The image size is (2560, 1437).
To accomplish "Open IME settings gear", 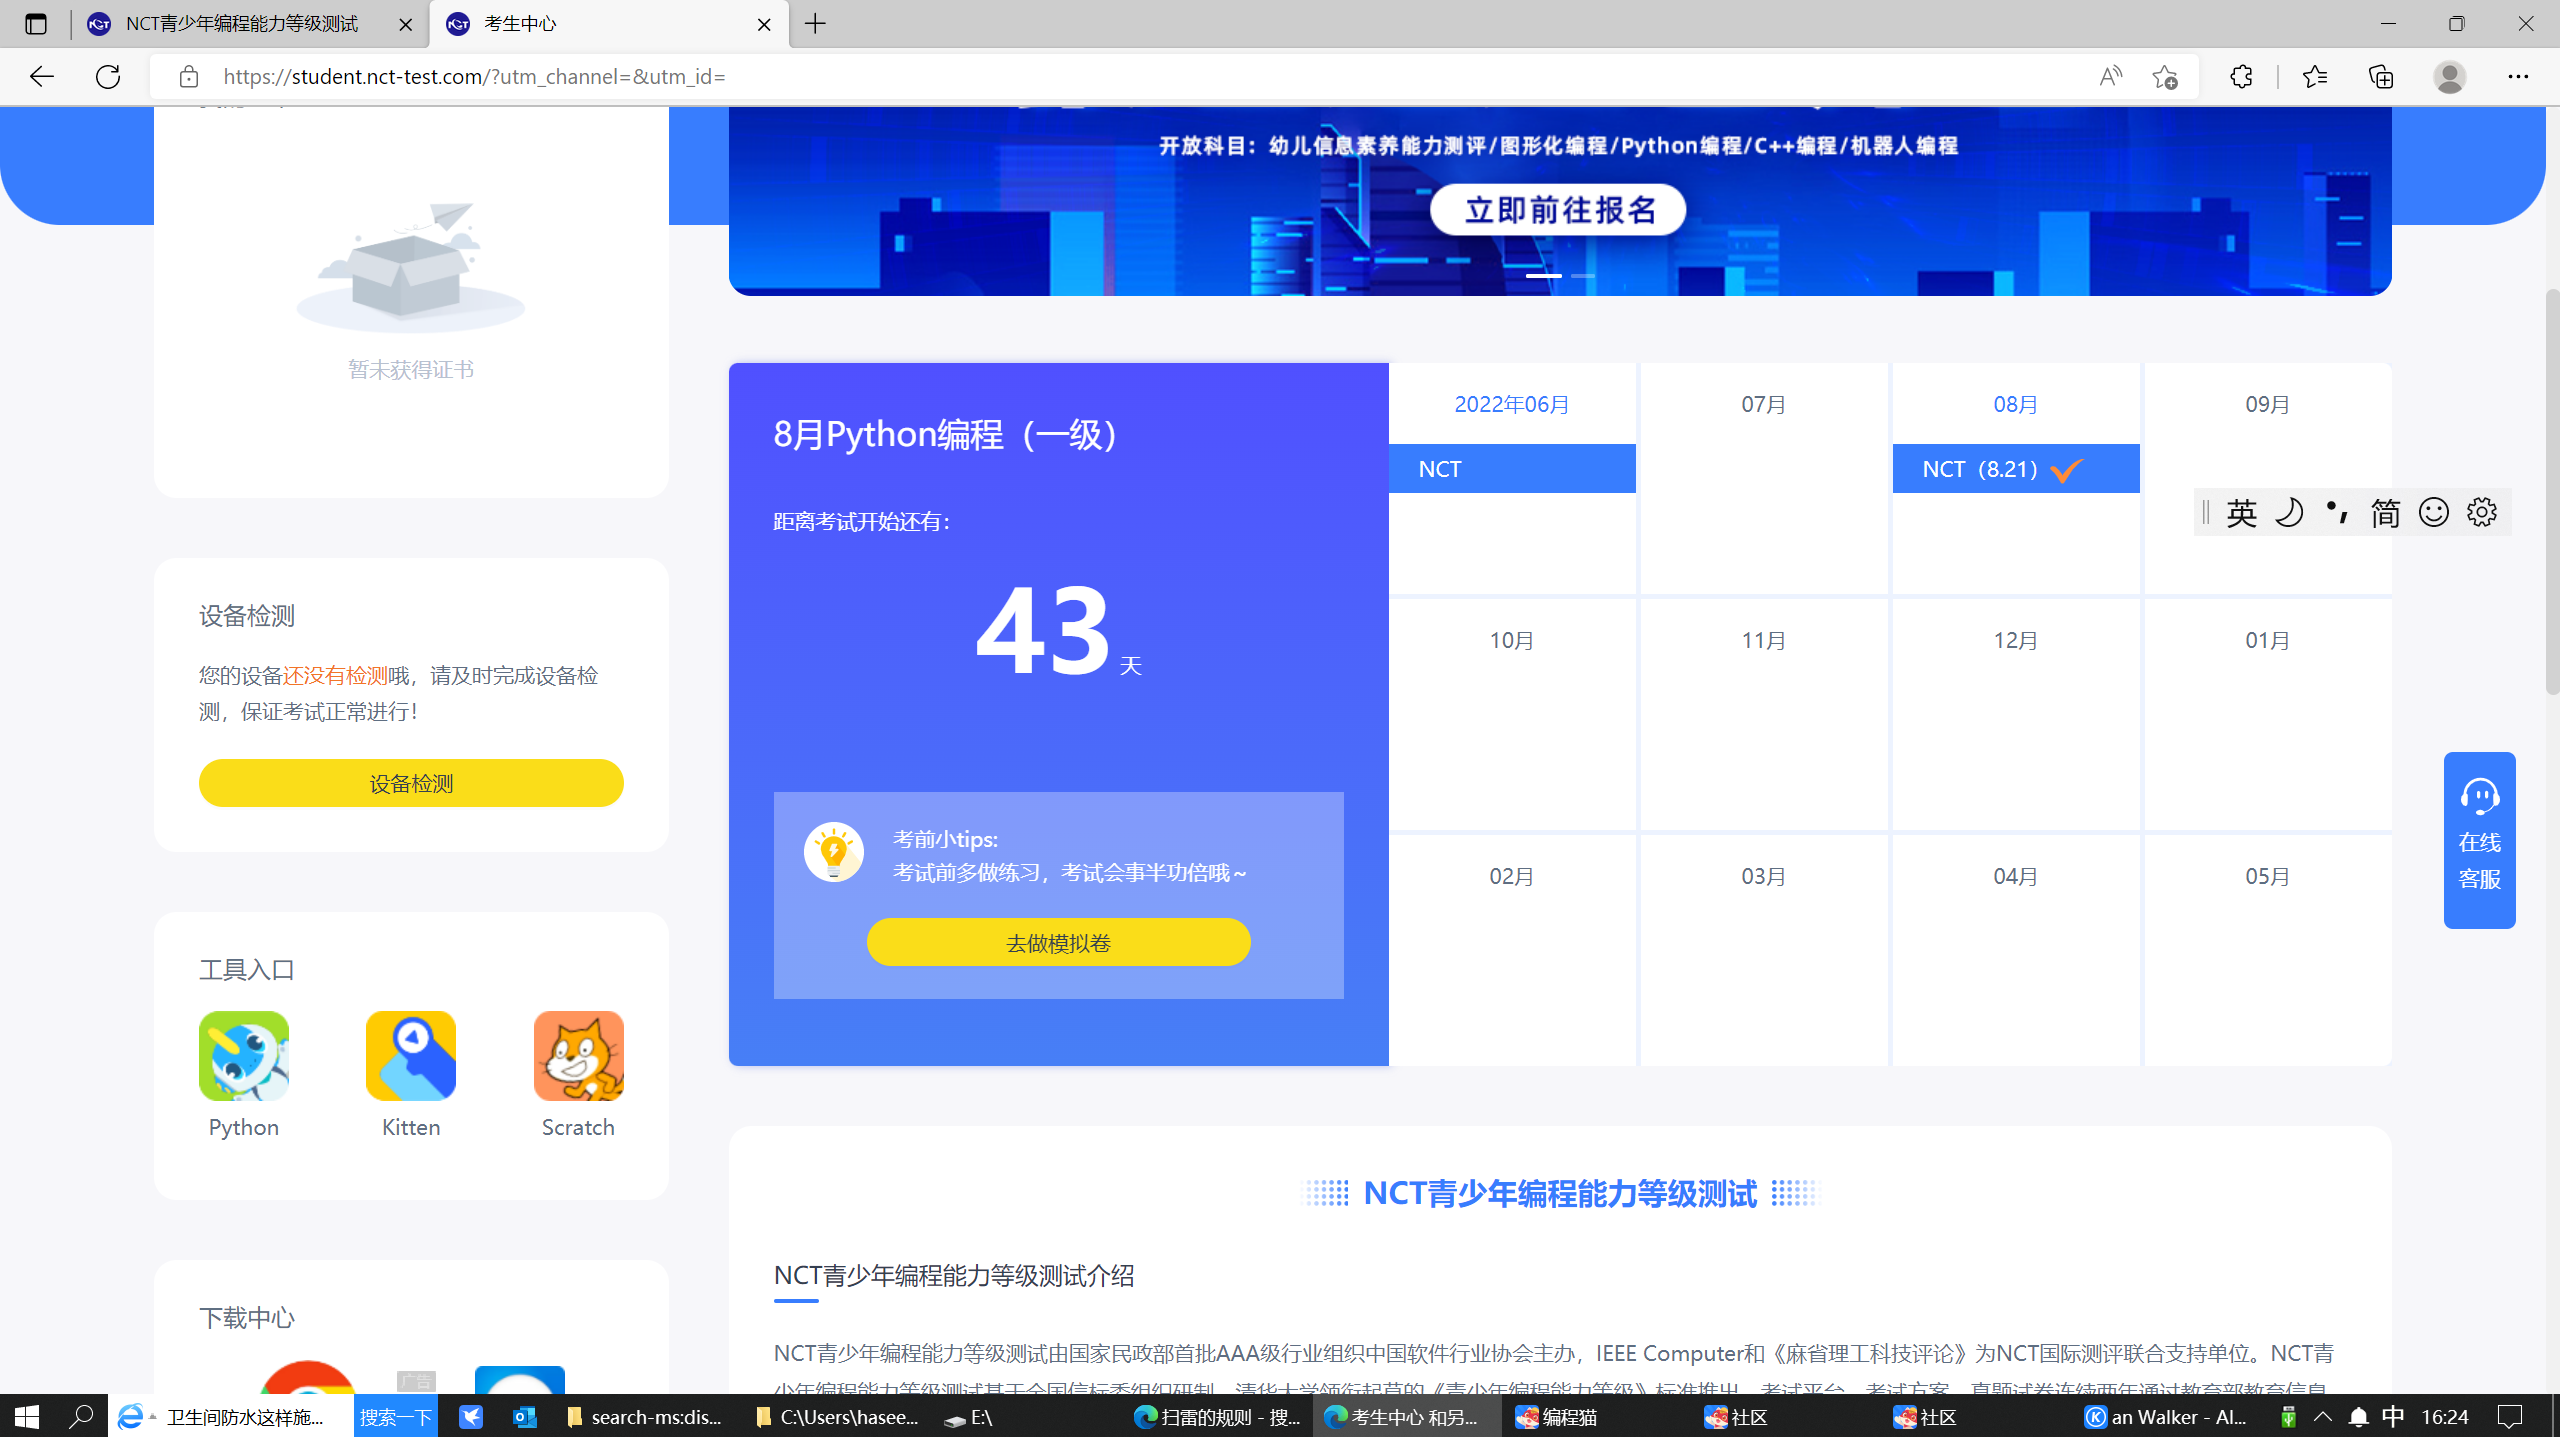I will tap(2482, 512).
